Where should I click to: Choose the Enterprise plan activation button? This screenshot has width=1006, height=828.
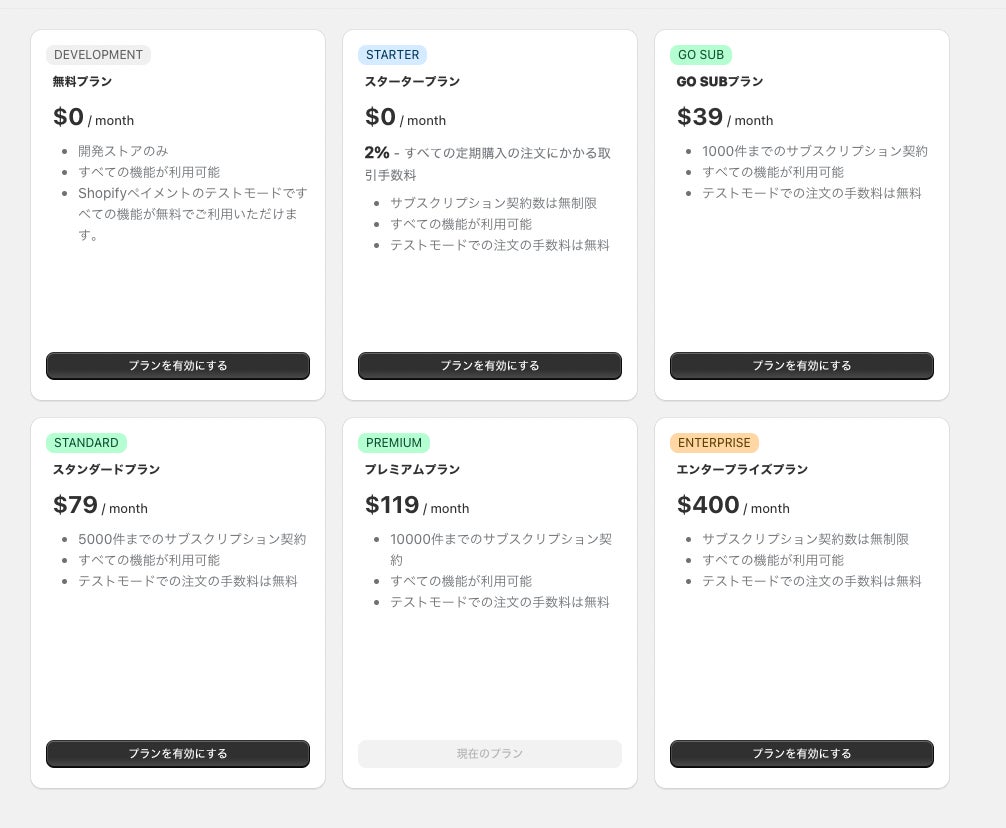tap(802, 754)
